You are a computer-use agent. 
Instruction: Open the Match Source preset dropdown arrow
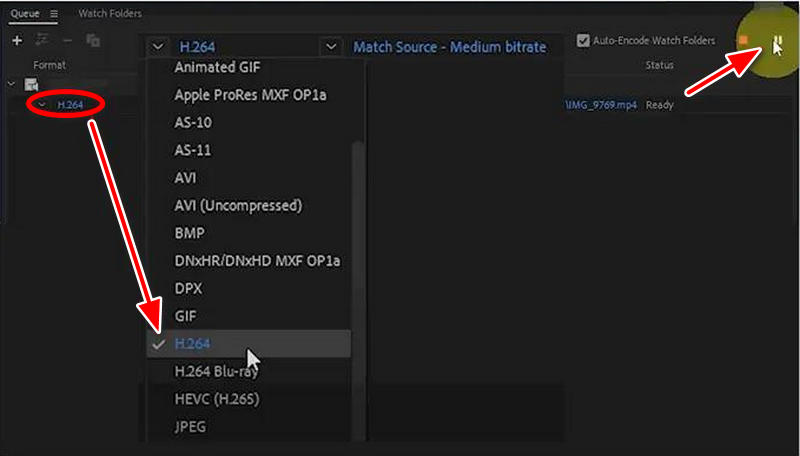click(331, 46)
